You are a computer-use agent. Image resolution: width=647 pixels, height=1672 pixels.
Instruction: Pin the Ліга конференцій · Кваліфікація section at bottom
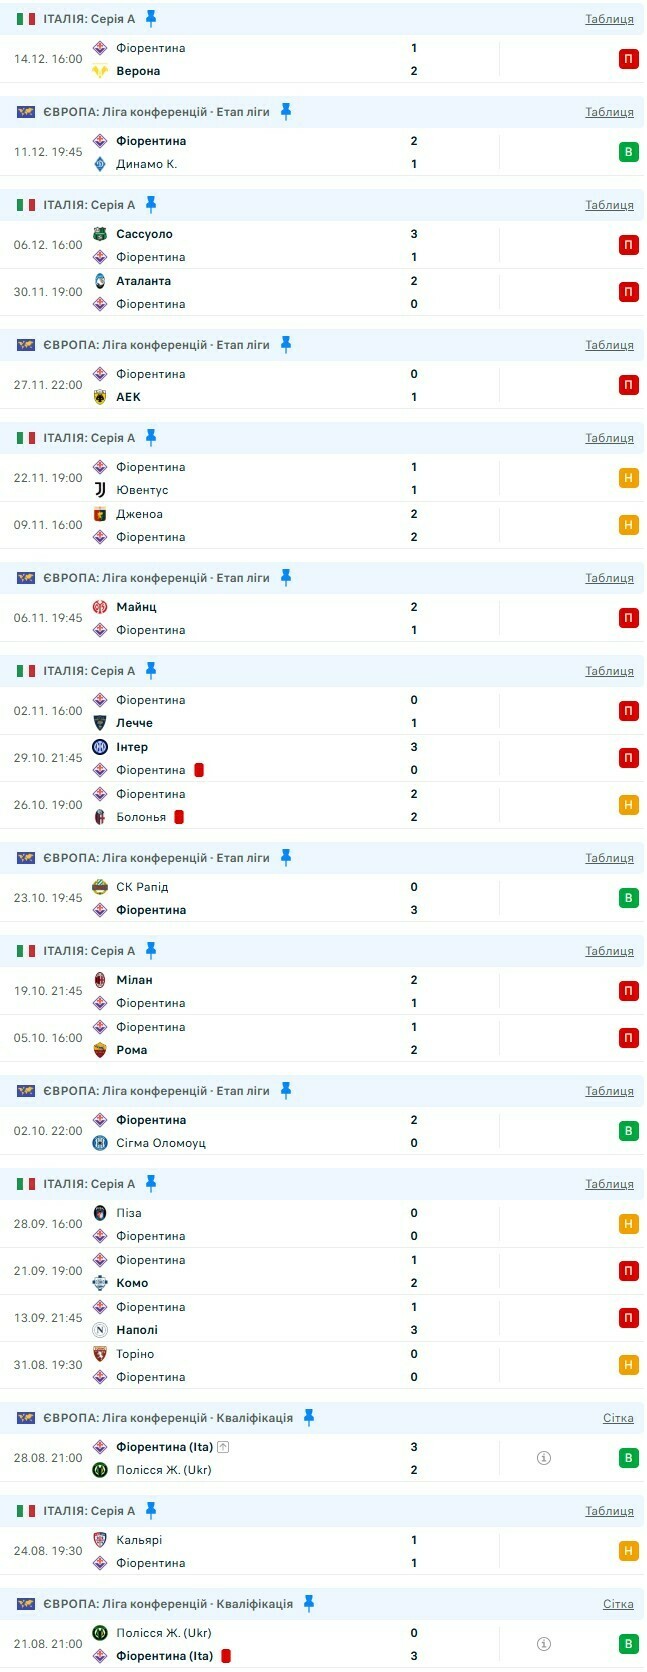[x=309, y=1603]
